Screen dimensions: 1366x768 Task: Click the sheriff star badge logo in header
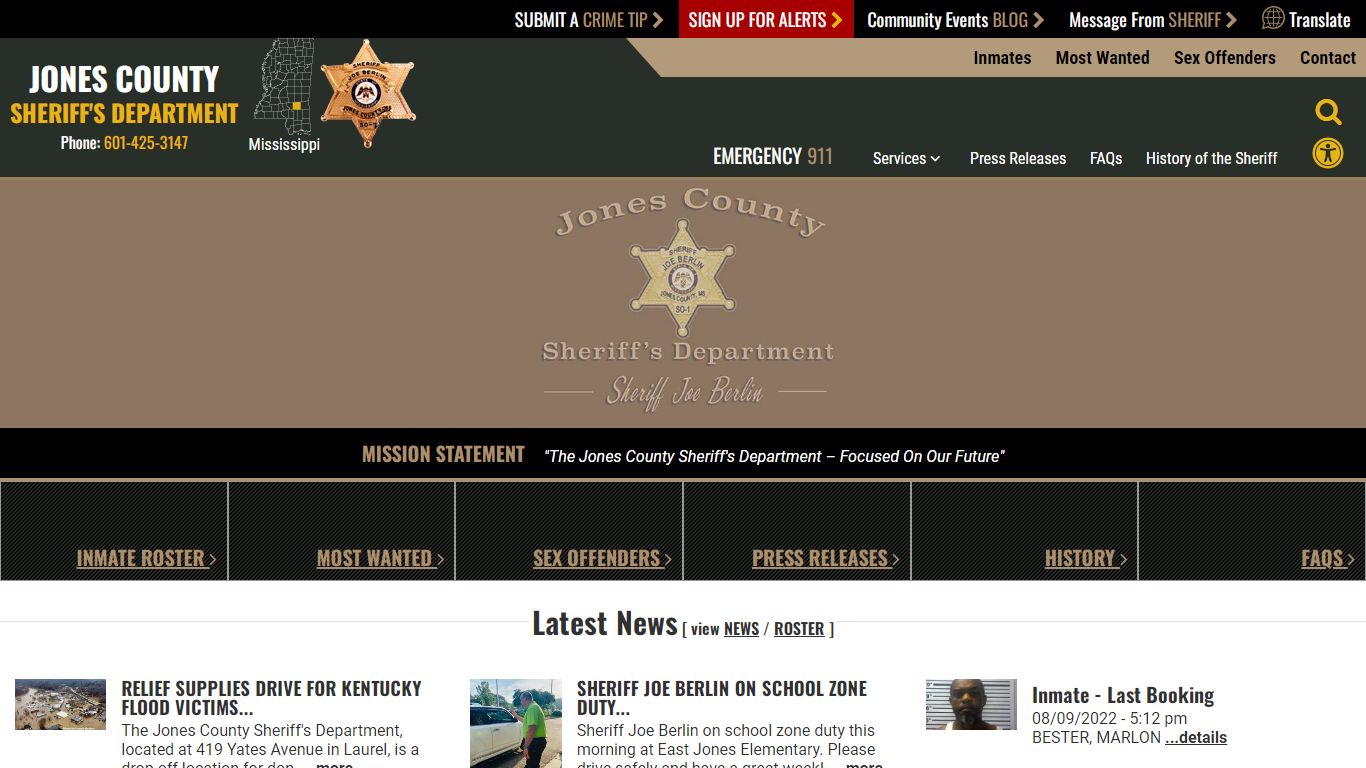tap(367, 94)
